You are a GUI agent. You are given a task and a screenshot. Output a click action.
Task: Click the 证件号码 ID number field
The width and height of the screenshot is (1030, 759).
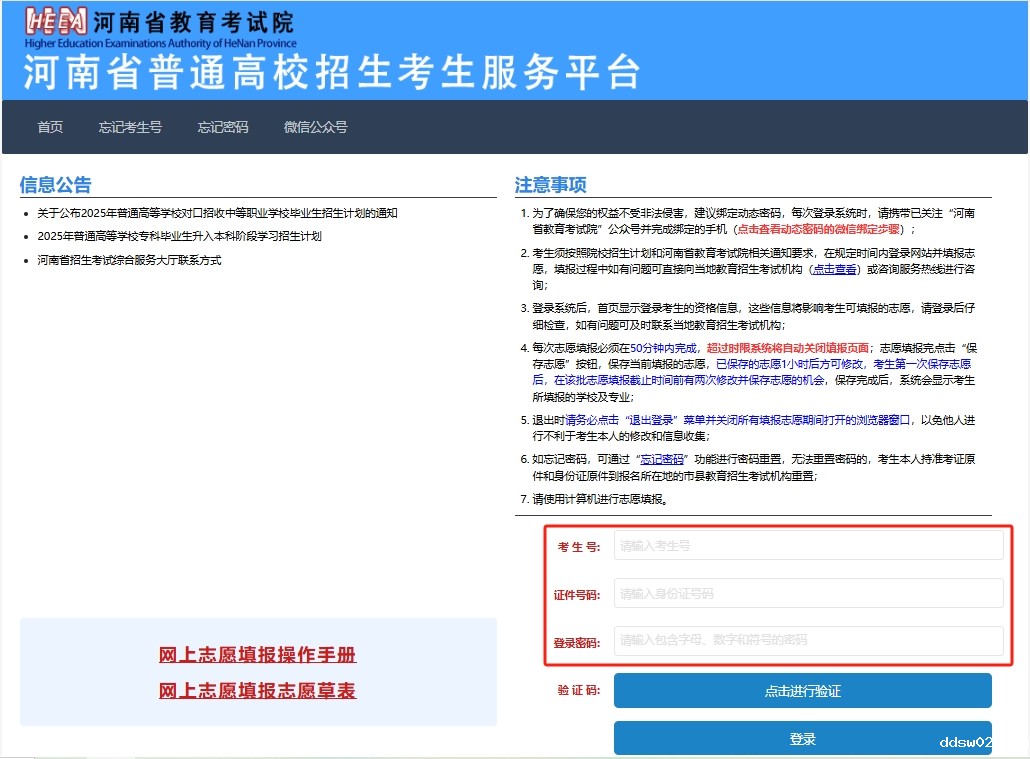808,593
